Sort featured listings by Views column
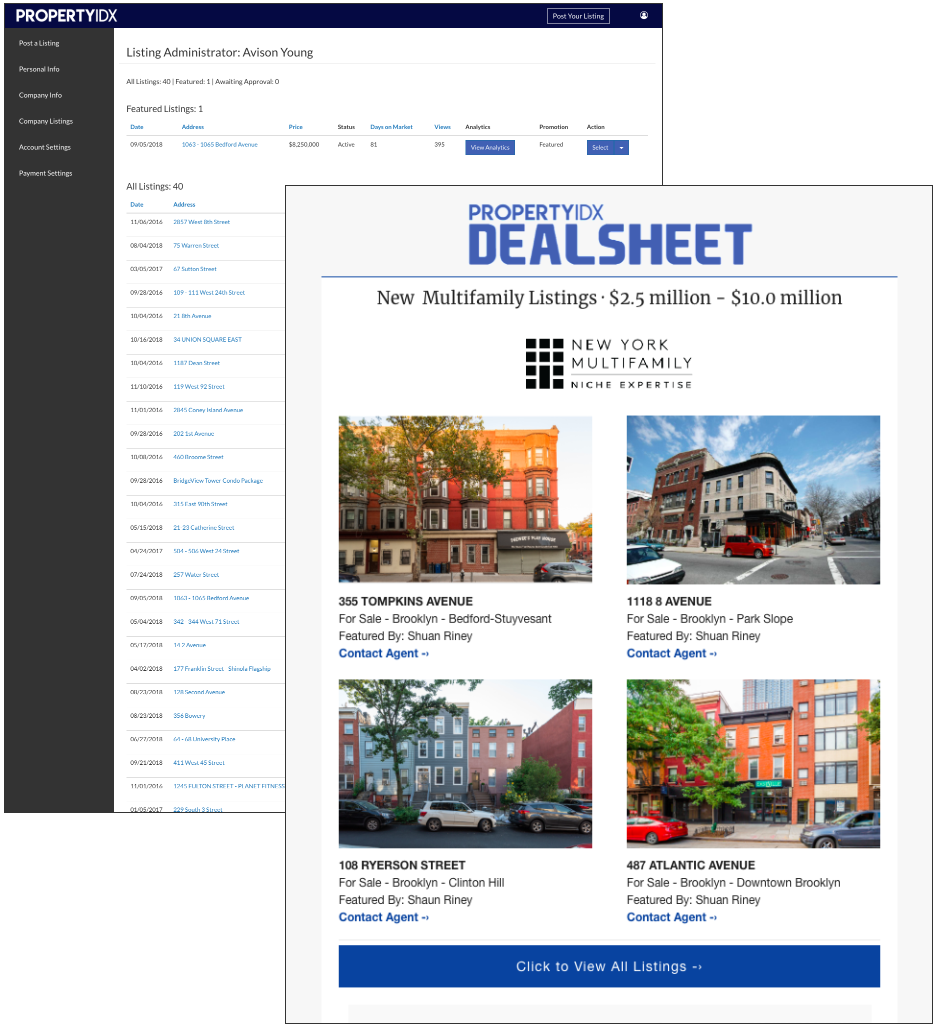Viewport: 933px width, 1024px height. tap(442, 127)
